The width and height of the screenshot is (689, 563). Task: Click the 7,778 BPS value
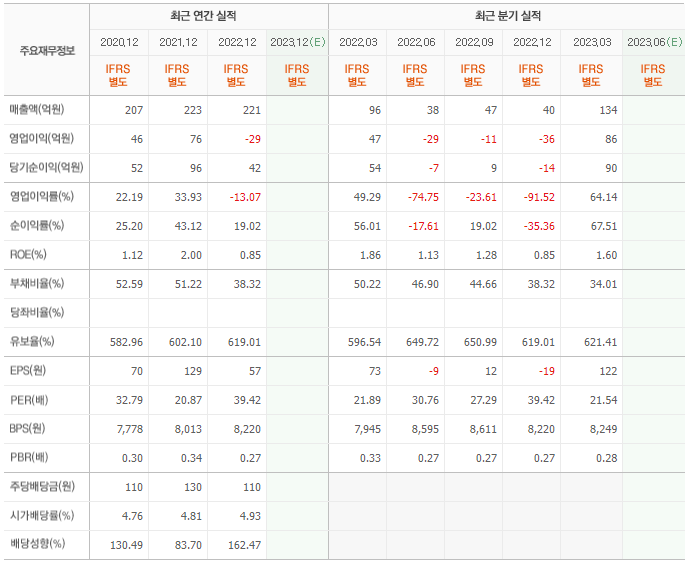coord(130,429)
